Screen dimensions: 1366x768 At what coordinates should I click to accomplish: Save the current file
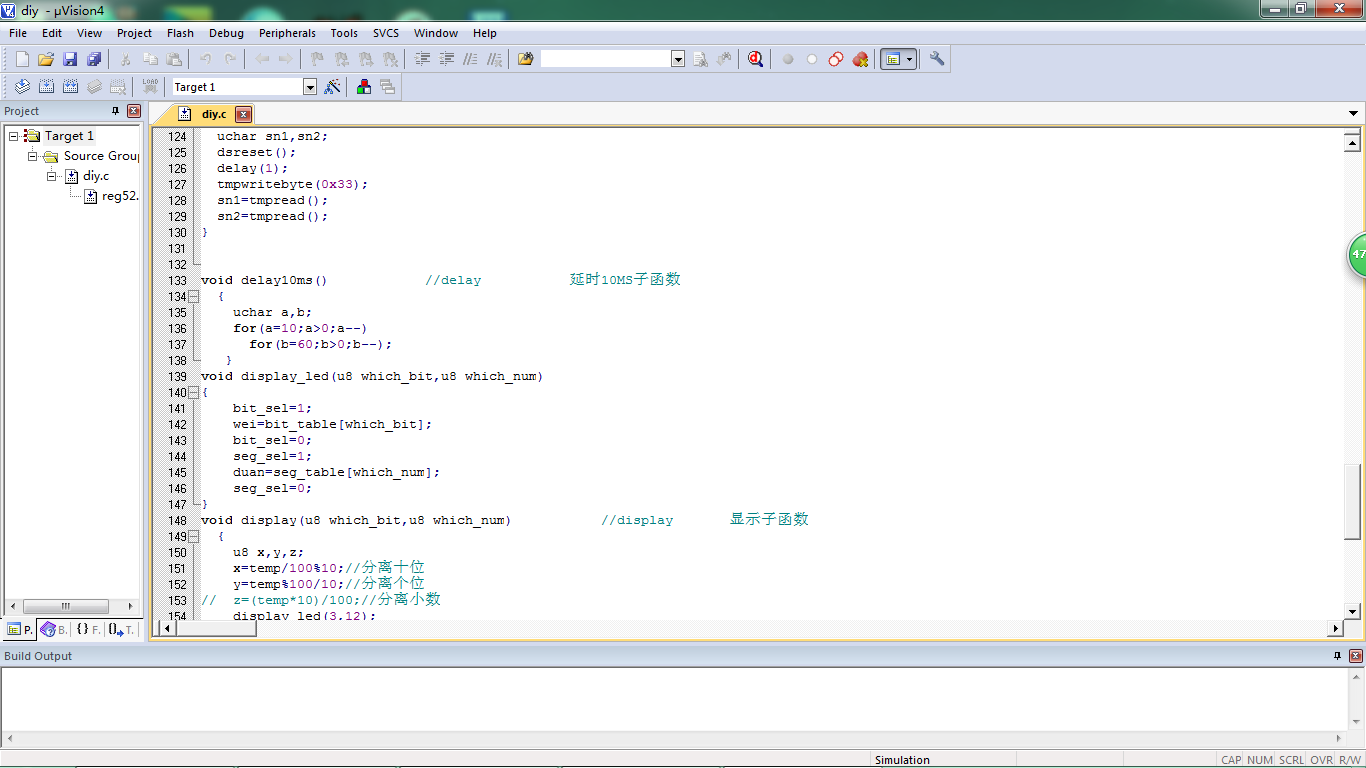click(70, 60)
